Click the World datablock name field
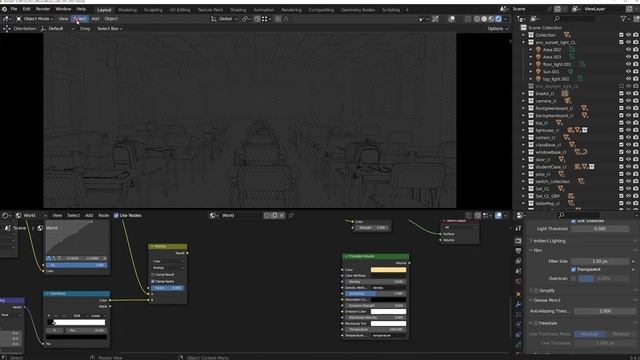The image size is (640, 360). tap(242, 215)
